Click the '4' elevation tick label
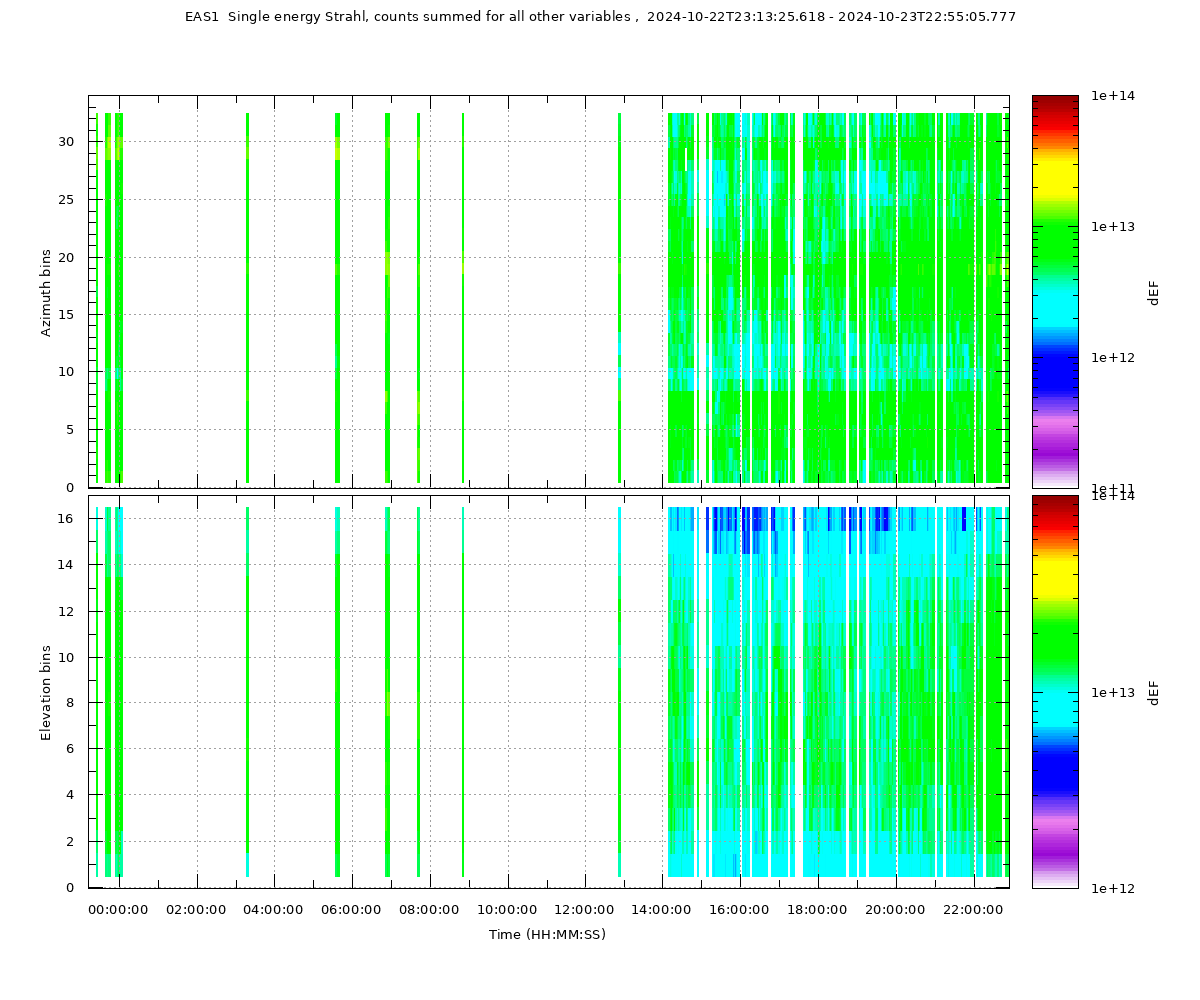This screenshot has height=1000, width=1200. pos(70,795)
